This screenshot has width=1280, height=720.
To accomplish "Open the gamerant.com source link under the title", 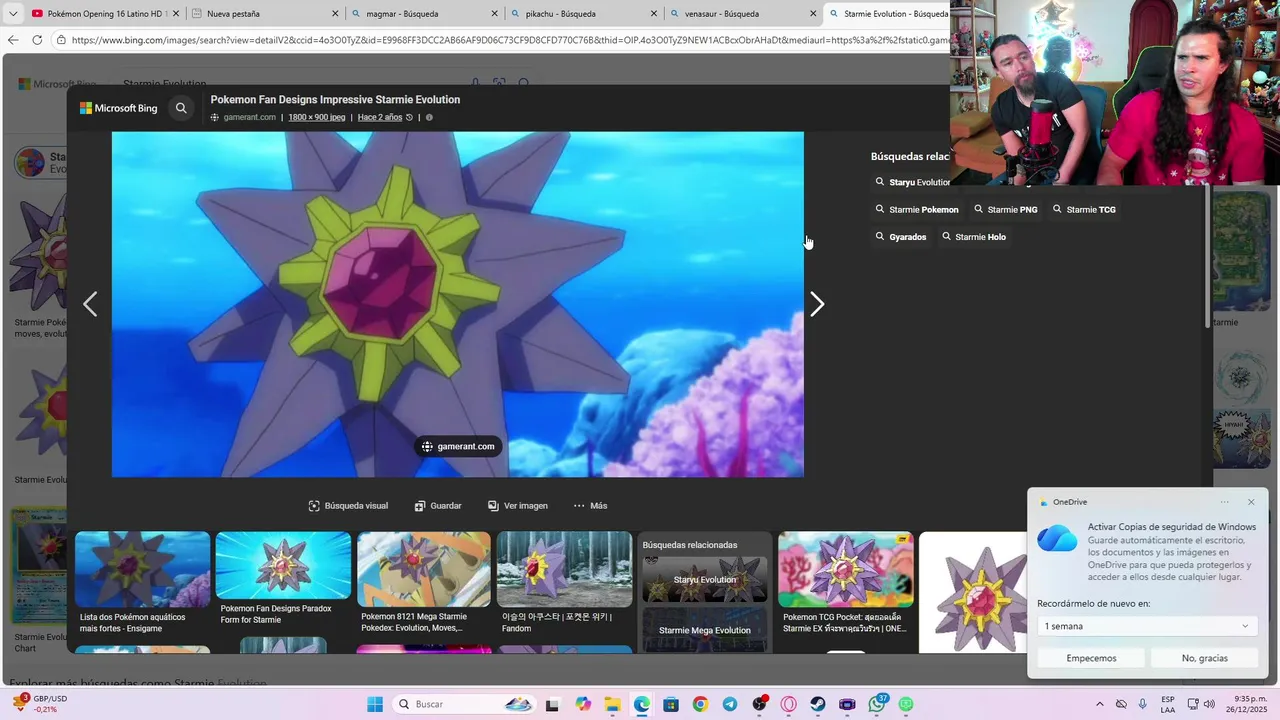I will pyautogui.click(x=249, y=117).
